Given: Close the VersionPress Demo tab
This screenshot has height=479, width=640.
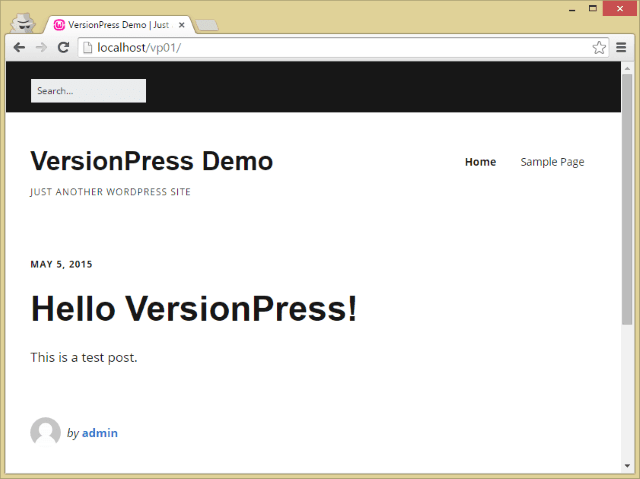Looking at the screenshot, I should (182, 25).
